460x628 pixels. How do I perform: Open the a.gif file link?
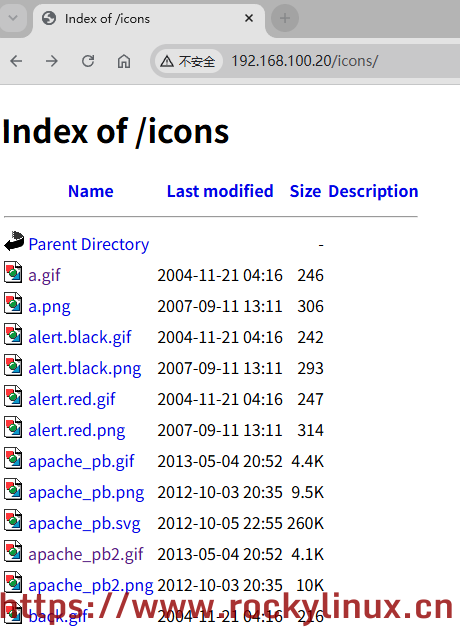(x=44, y=276)
